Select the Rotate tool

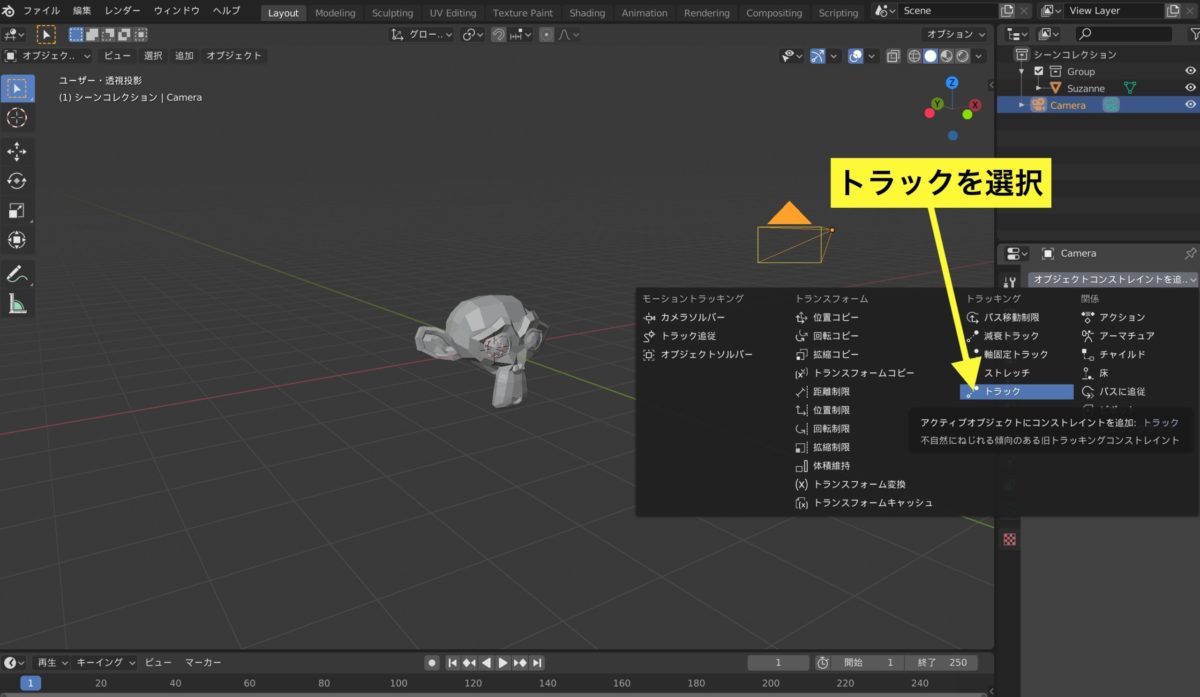click(17, 181)
